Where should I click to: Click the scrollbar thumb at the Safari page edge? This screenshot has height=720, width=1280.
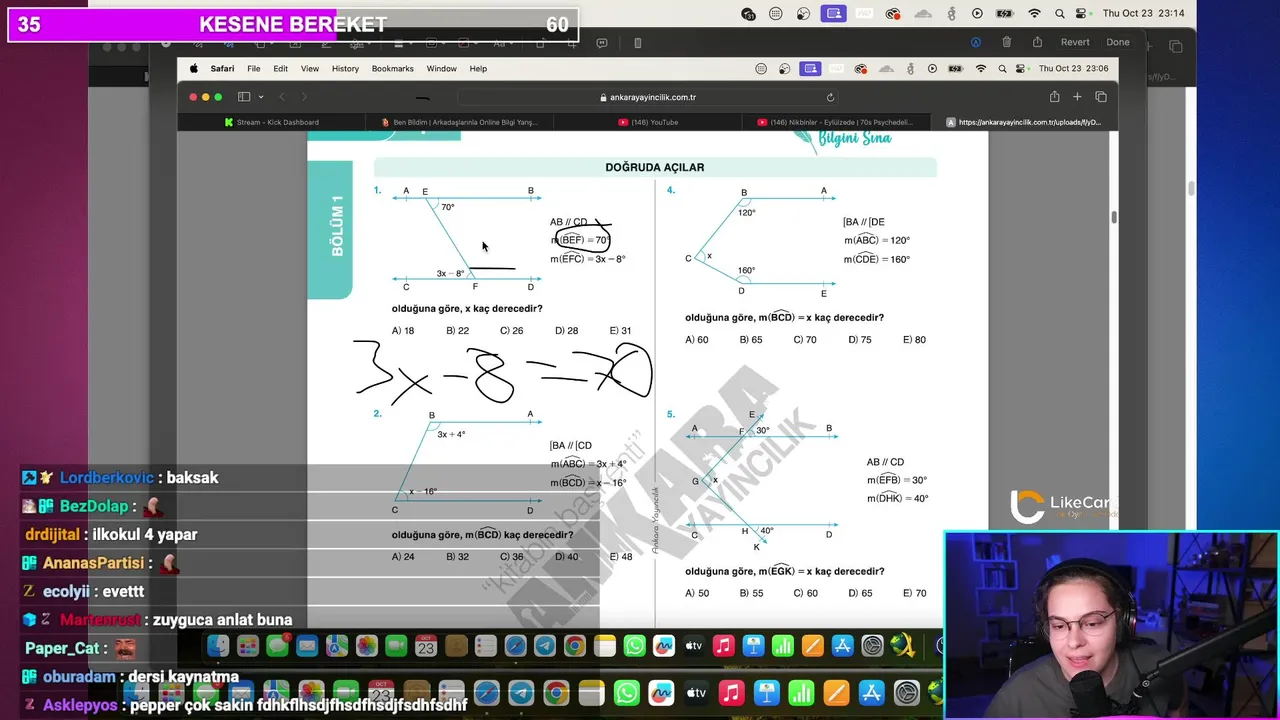coord(1113,217)
